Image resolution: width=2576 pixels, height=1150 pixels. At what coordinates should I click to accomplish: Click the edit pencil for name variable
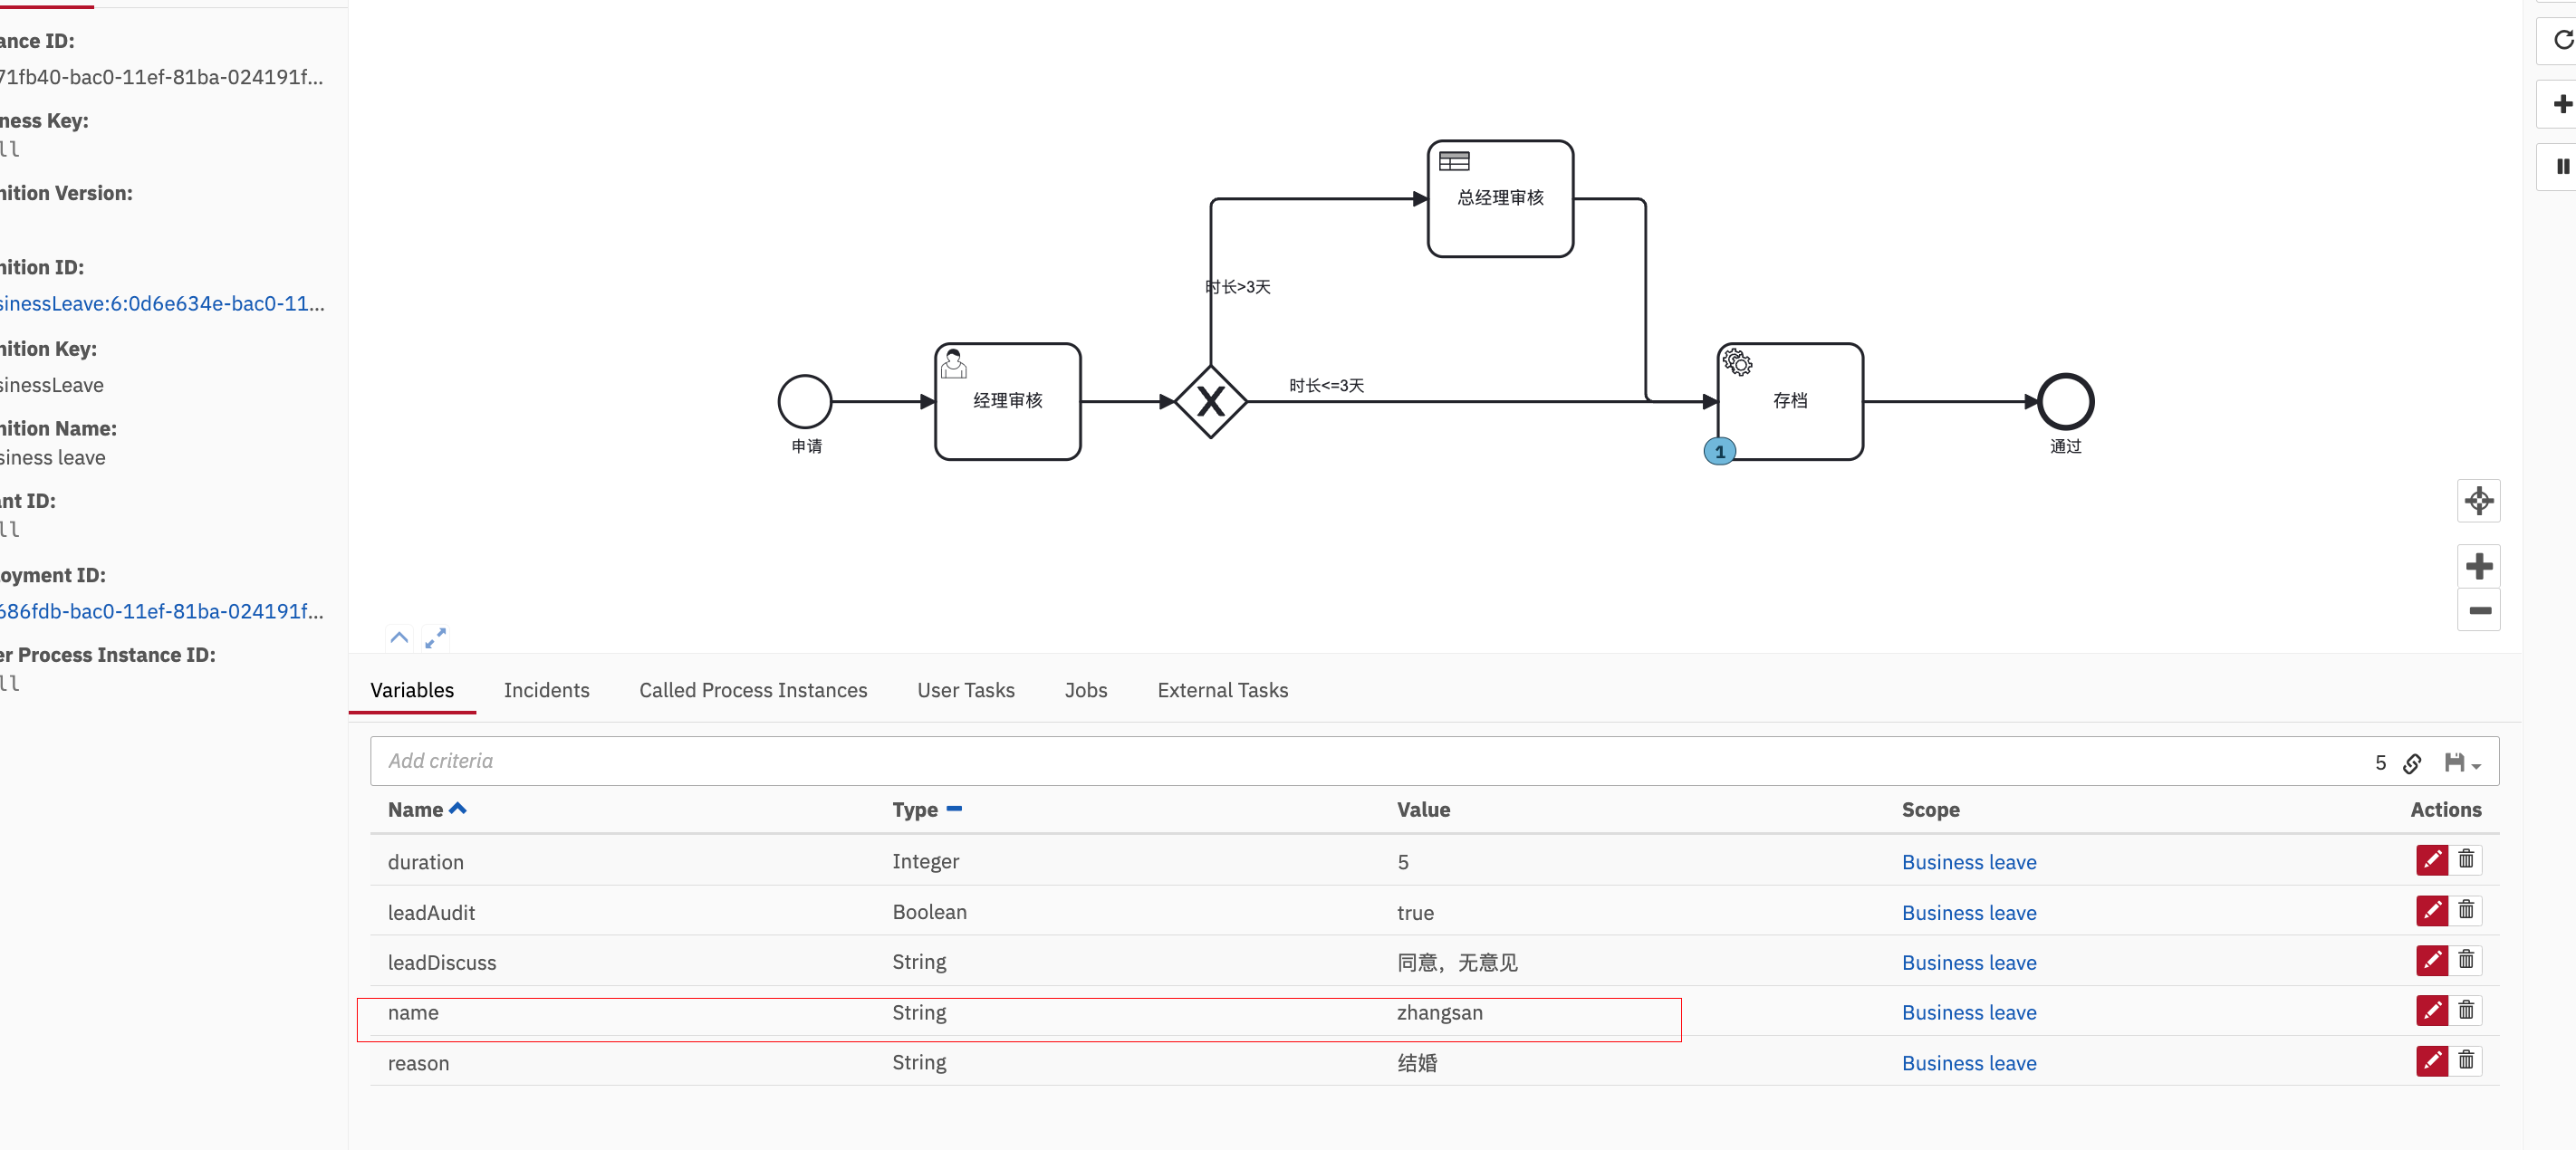(2431, 1011)
